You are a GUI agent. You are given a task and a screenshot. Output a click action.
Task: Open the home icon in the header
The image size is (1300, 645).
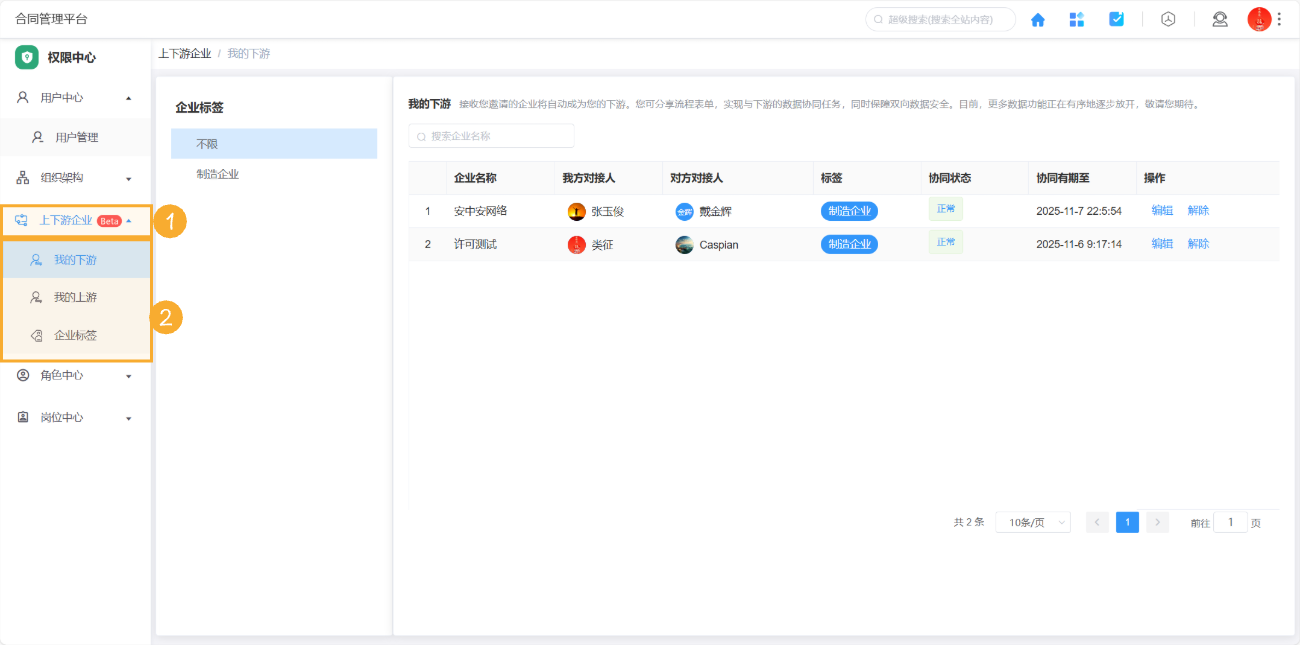pos(1037,18)
